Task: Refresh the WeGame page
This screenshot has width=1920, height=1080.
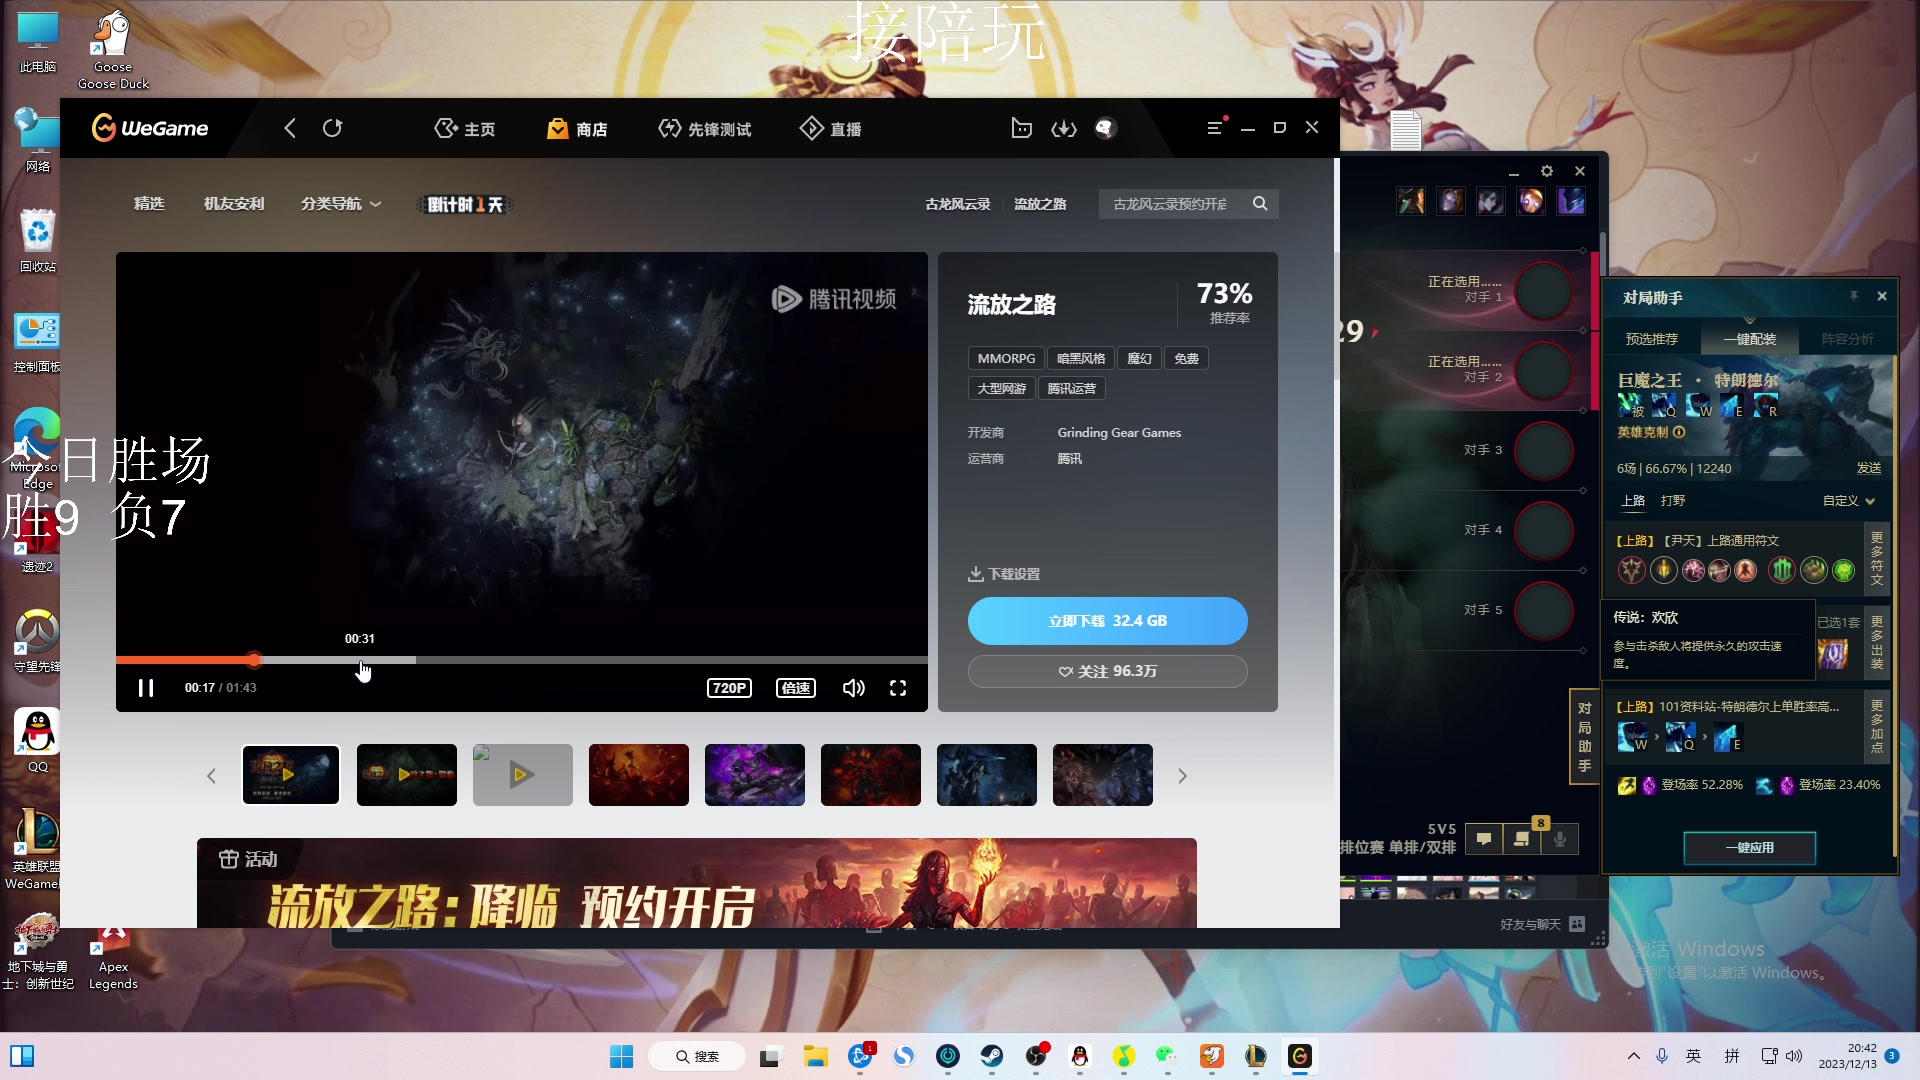Action: click(333, 128)
